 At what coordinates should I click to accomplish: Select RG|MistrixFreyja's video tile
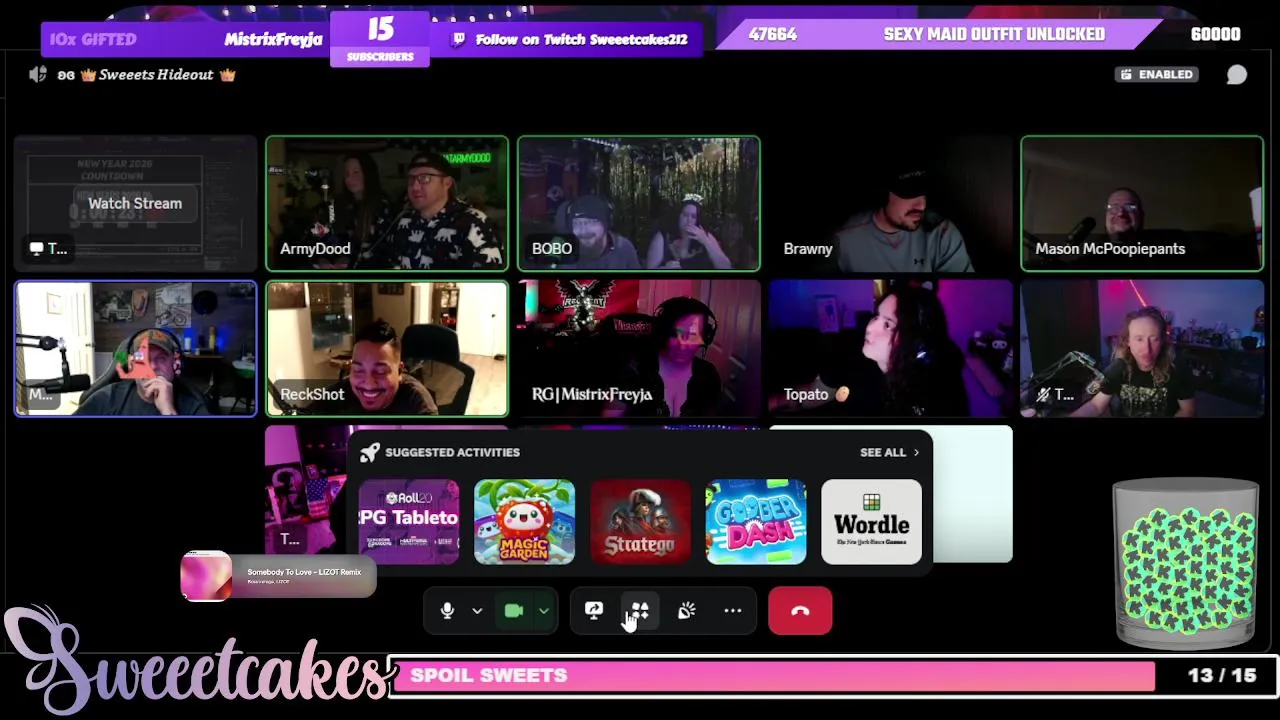[639, 349]
